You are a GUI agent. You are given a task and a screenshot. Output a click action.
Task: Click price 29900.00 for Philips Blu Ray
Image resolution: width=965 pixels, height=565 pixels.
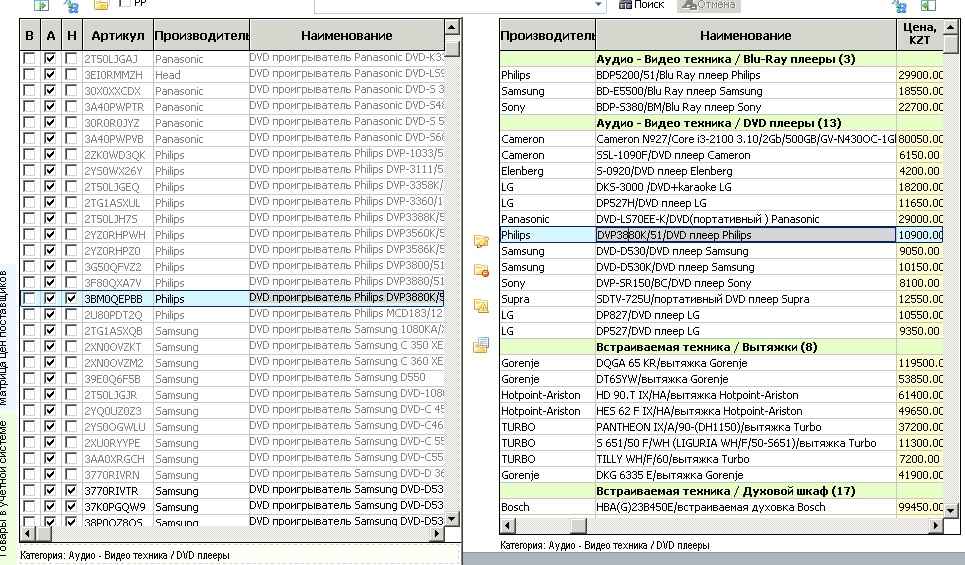coord(919,75)
